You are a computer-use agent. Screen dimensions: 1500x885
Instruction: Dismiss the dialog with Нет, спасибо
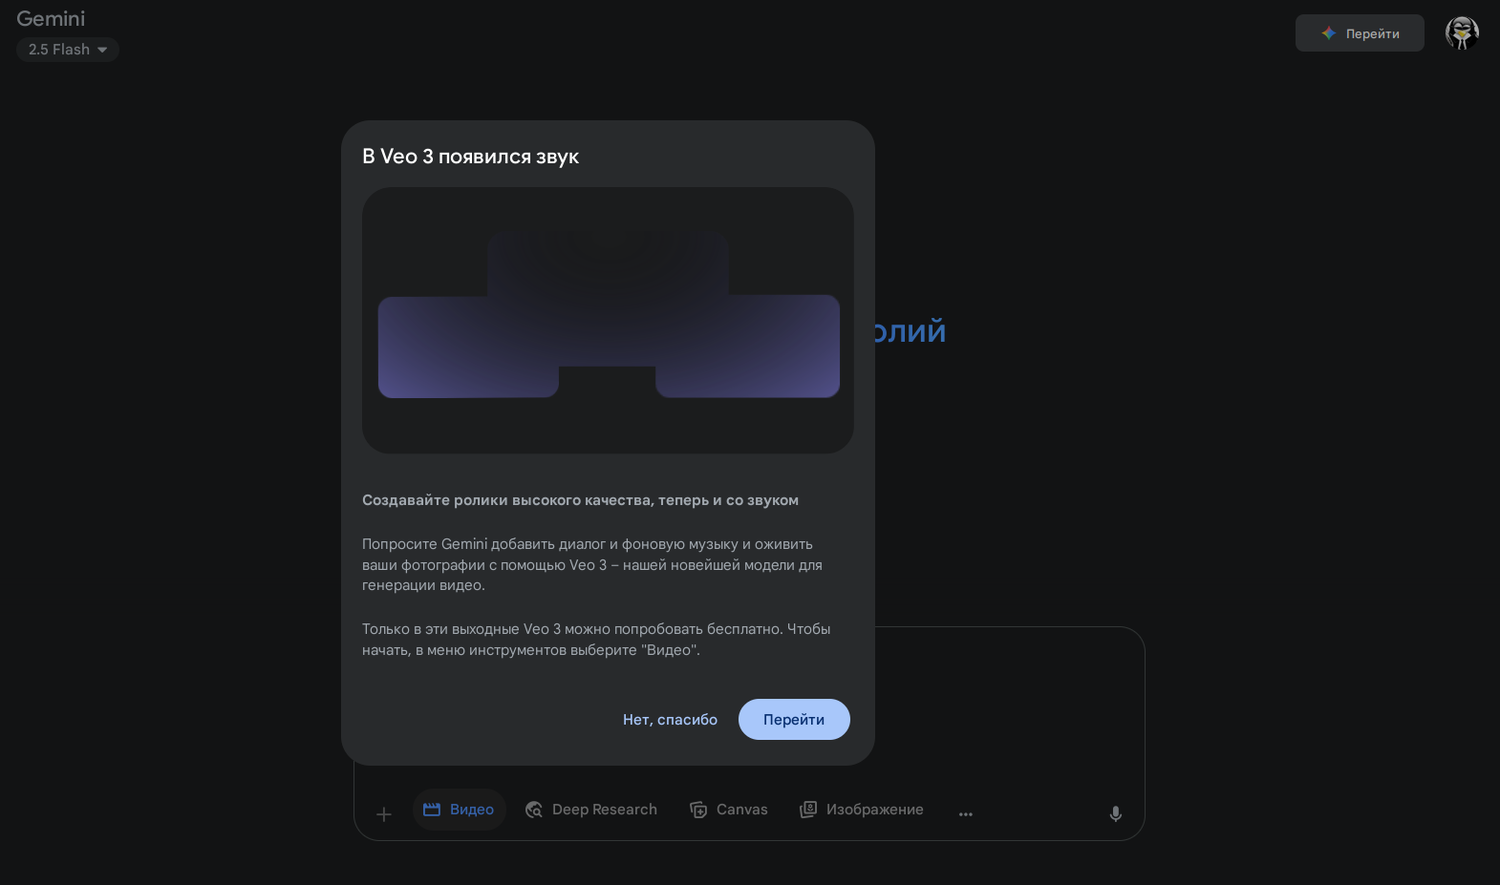pyautogui.click(x=670, y=719)
